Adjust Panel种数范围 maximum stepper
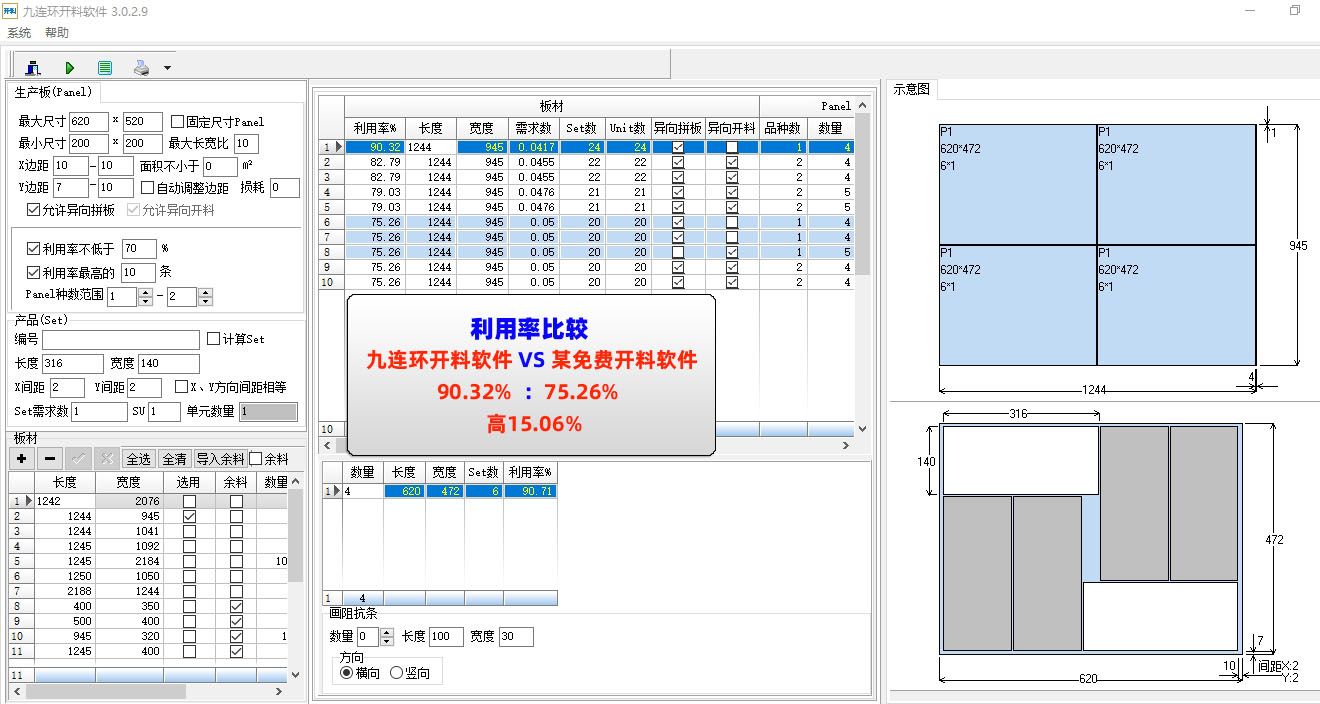Viewport: 1320px width, 704px height. tap(205, 297)
